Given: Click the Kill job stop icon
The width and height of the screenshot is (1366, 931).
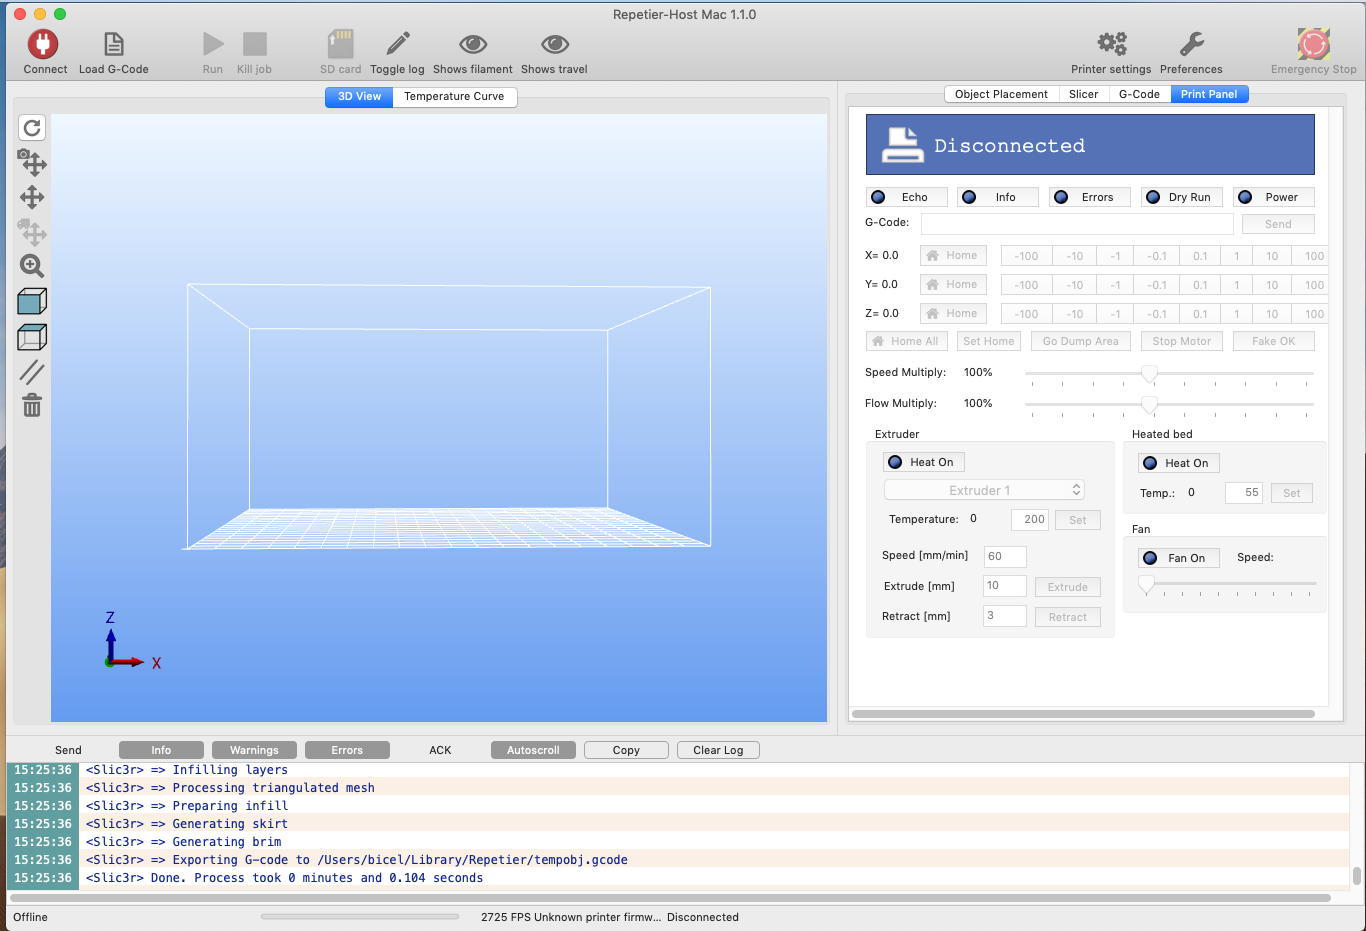Looking at the screenshot, I should [x=255, y=44].
